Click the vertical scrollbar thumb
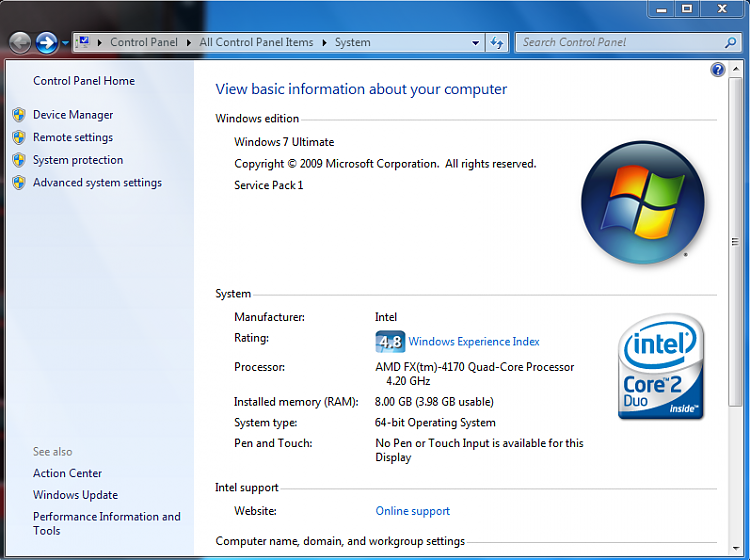The width and height of the screenshot is (750, 560). [736, 242]
